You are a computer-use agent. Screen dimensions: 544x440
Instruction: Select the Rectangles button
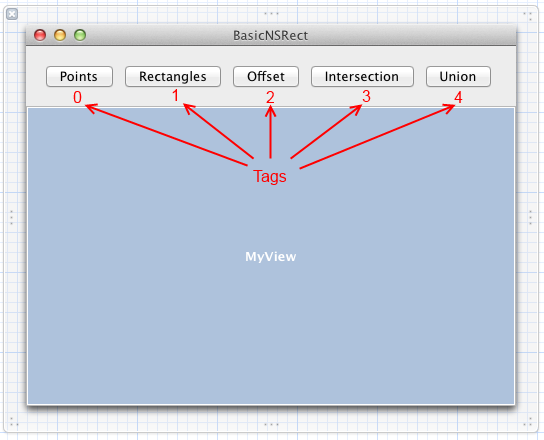click(173, 76)
